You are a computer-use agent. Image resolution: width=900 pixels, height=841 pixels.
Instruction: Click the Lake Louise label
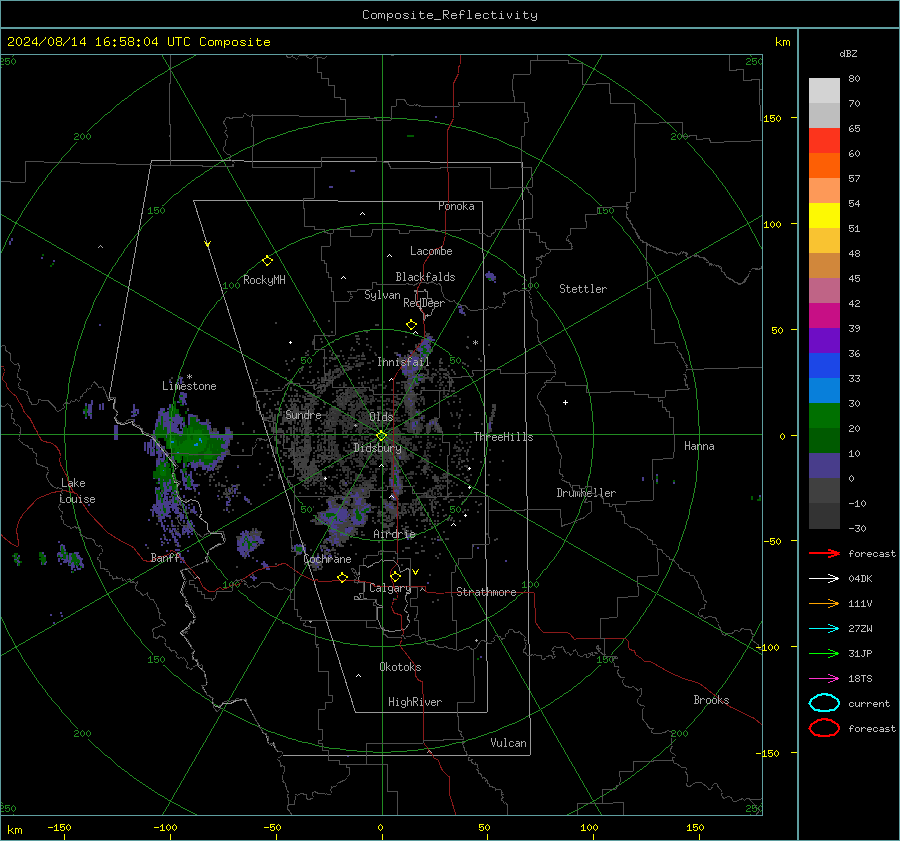77,491
